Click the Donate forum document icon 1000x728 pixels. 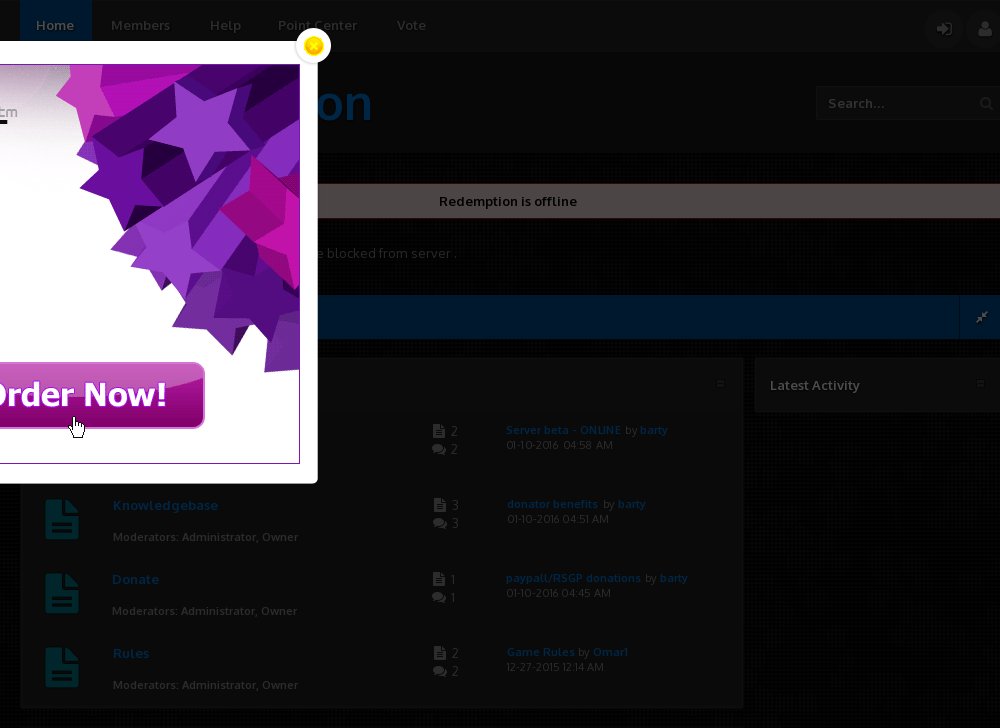[62, 594]
